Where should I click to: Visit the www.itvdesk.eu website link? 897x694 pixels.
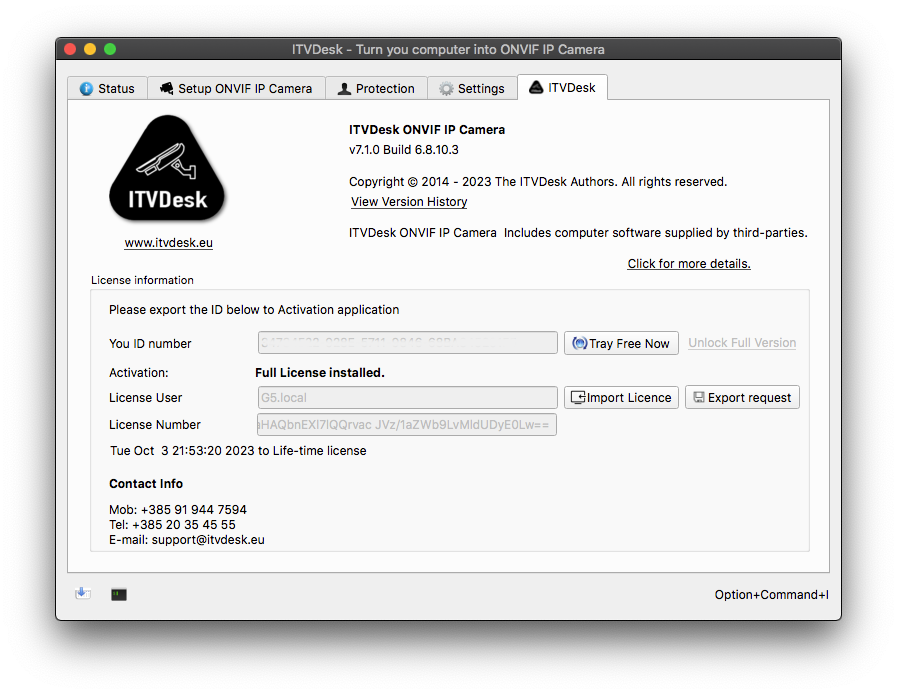tap(168, 243)
